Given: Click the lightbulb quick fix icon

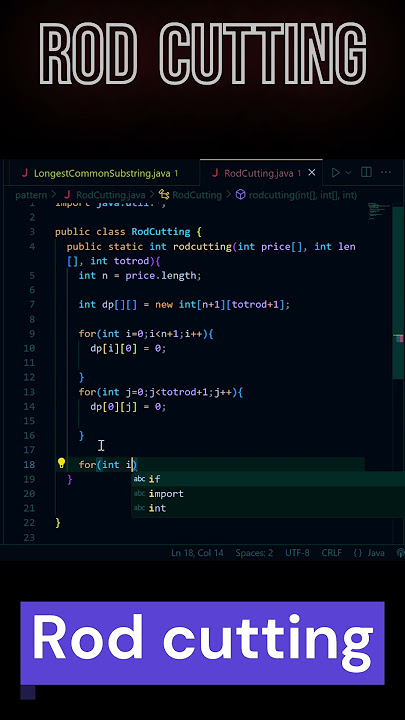Looking at the screenshot, I should point(61,463).
